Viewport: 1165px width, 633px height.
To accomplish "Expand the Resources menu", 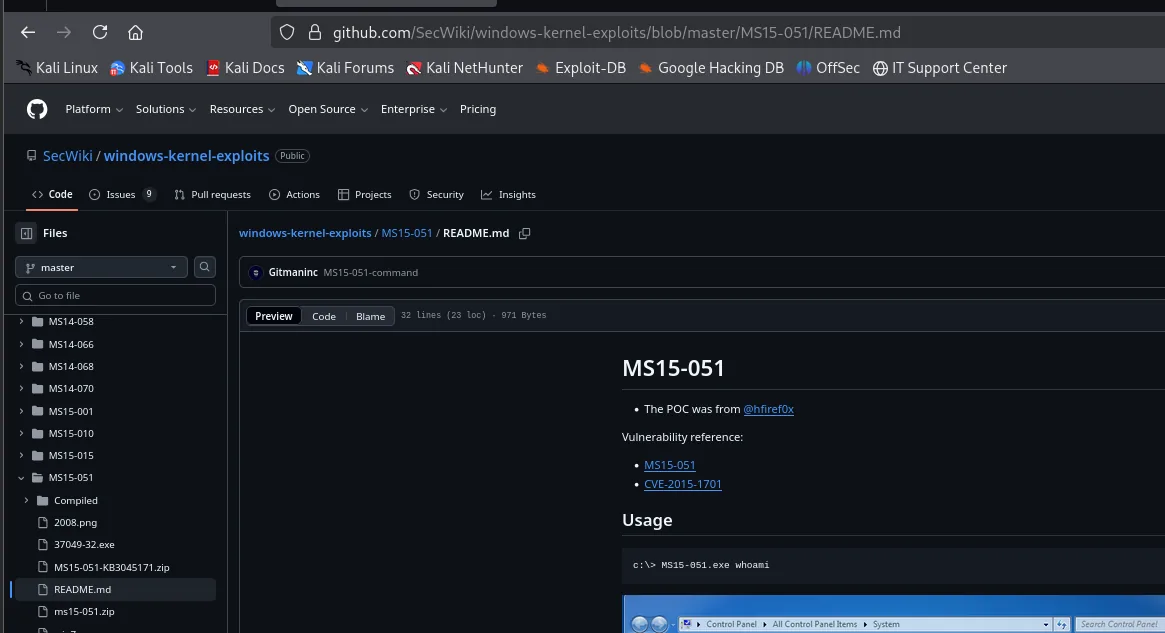I will 242,109.
